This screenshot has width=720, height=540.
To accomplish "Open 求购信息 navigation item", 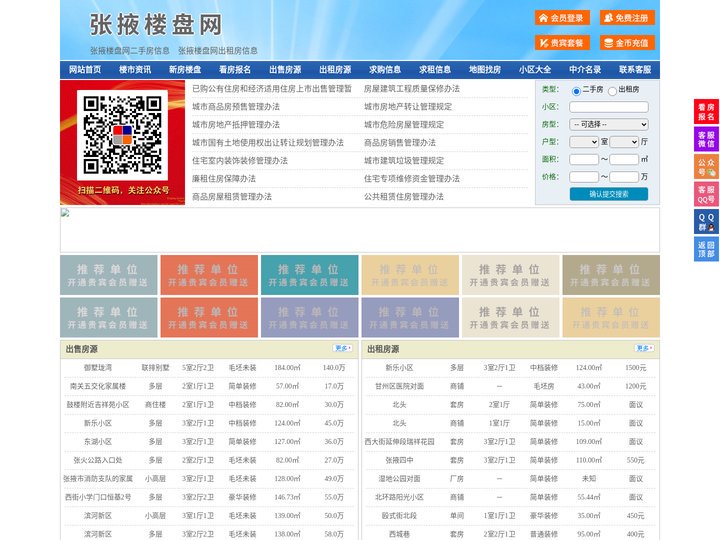I will (x=385, y=70).
